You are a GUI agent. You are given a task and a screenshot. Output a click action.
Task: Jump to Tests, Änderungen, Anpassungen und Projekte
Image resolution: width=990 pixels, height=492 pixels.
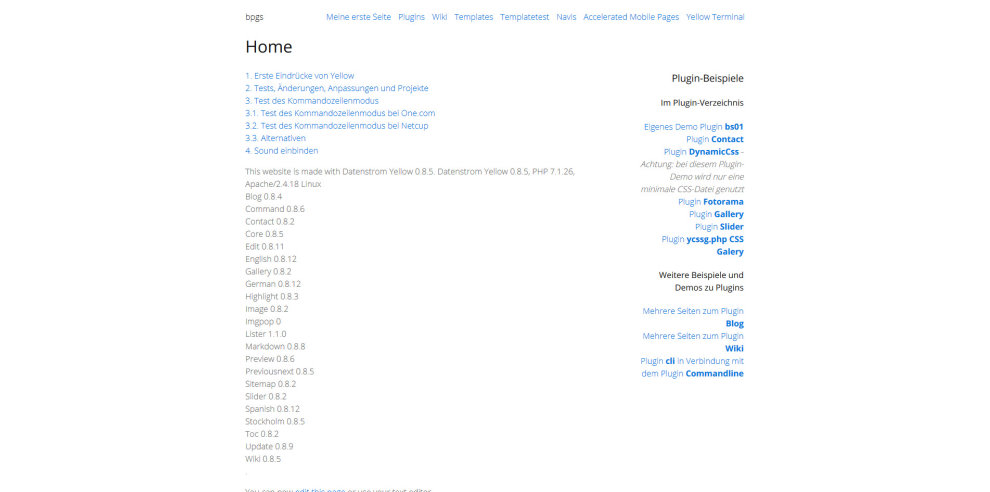(x=329, y=88)
